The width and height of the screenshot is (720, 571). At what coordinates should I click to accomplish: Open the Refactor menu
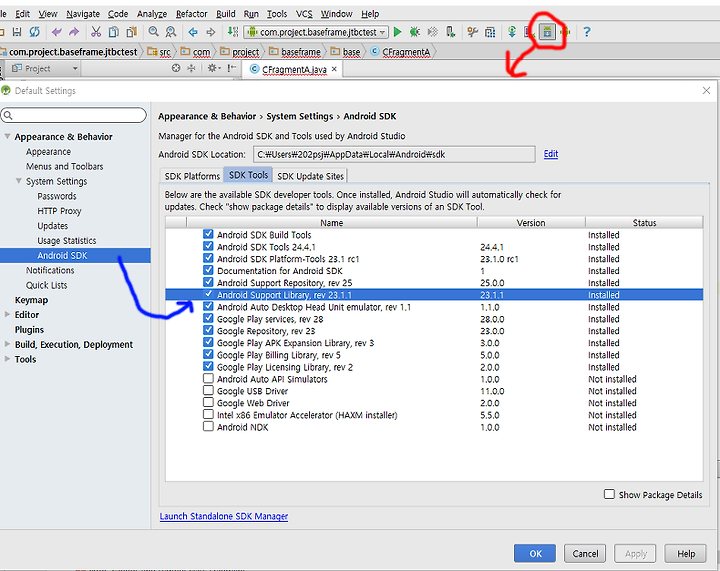(191, 14)
